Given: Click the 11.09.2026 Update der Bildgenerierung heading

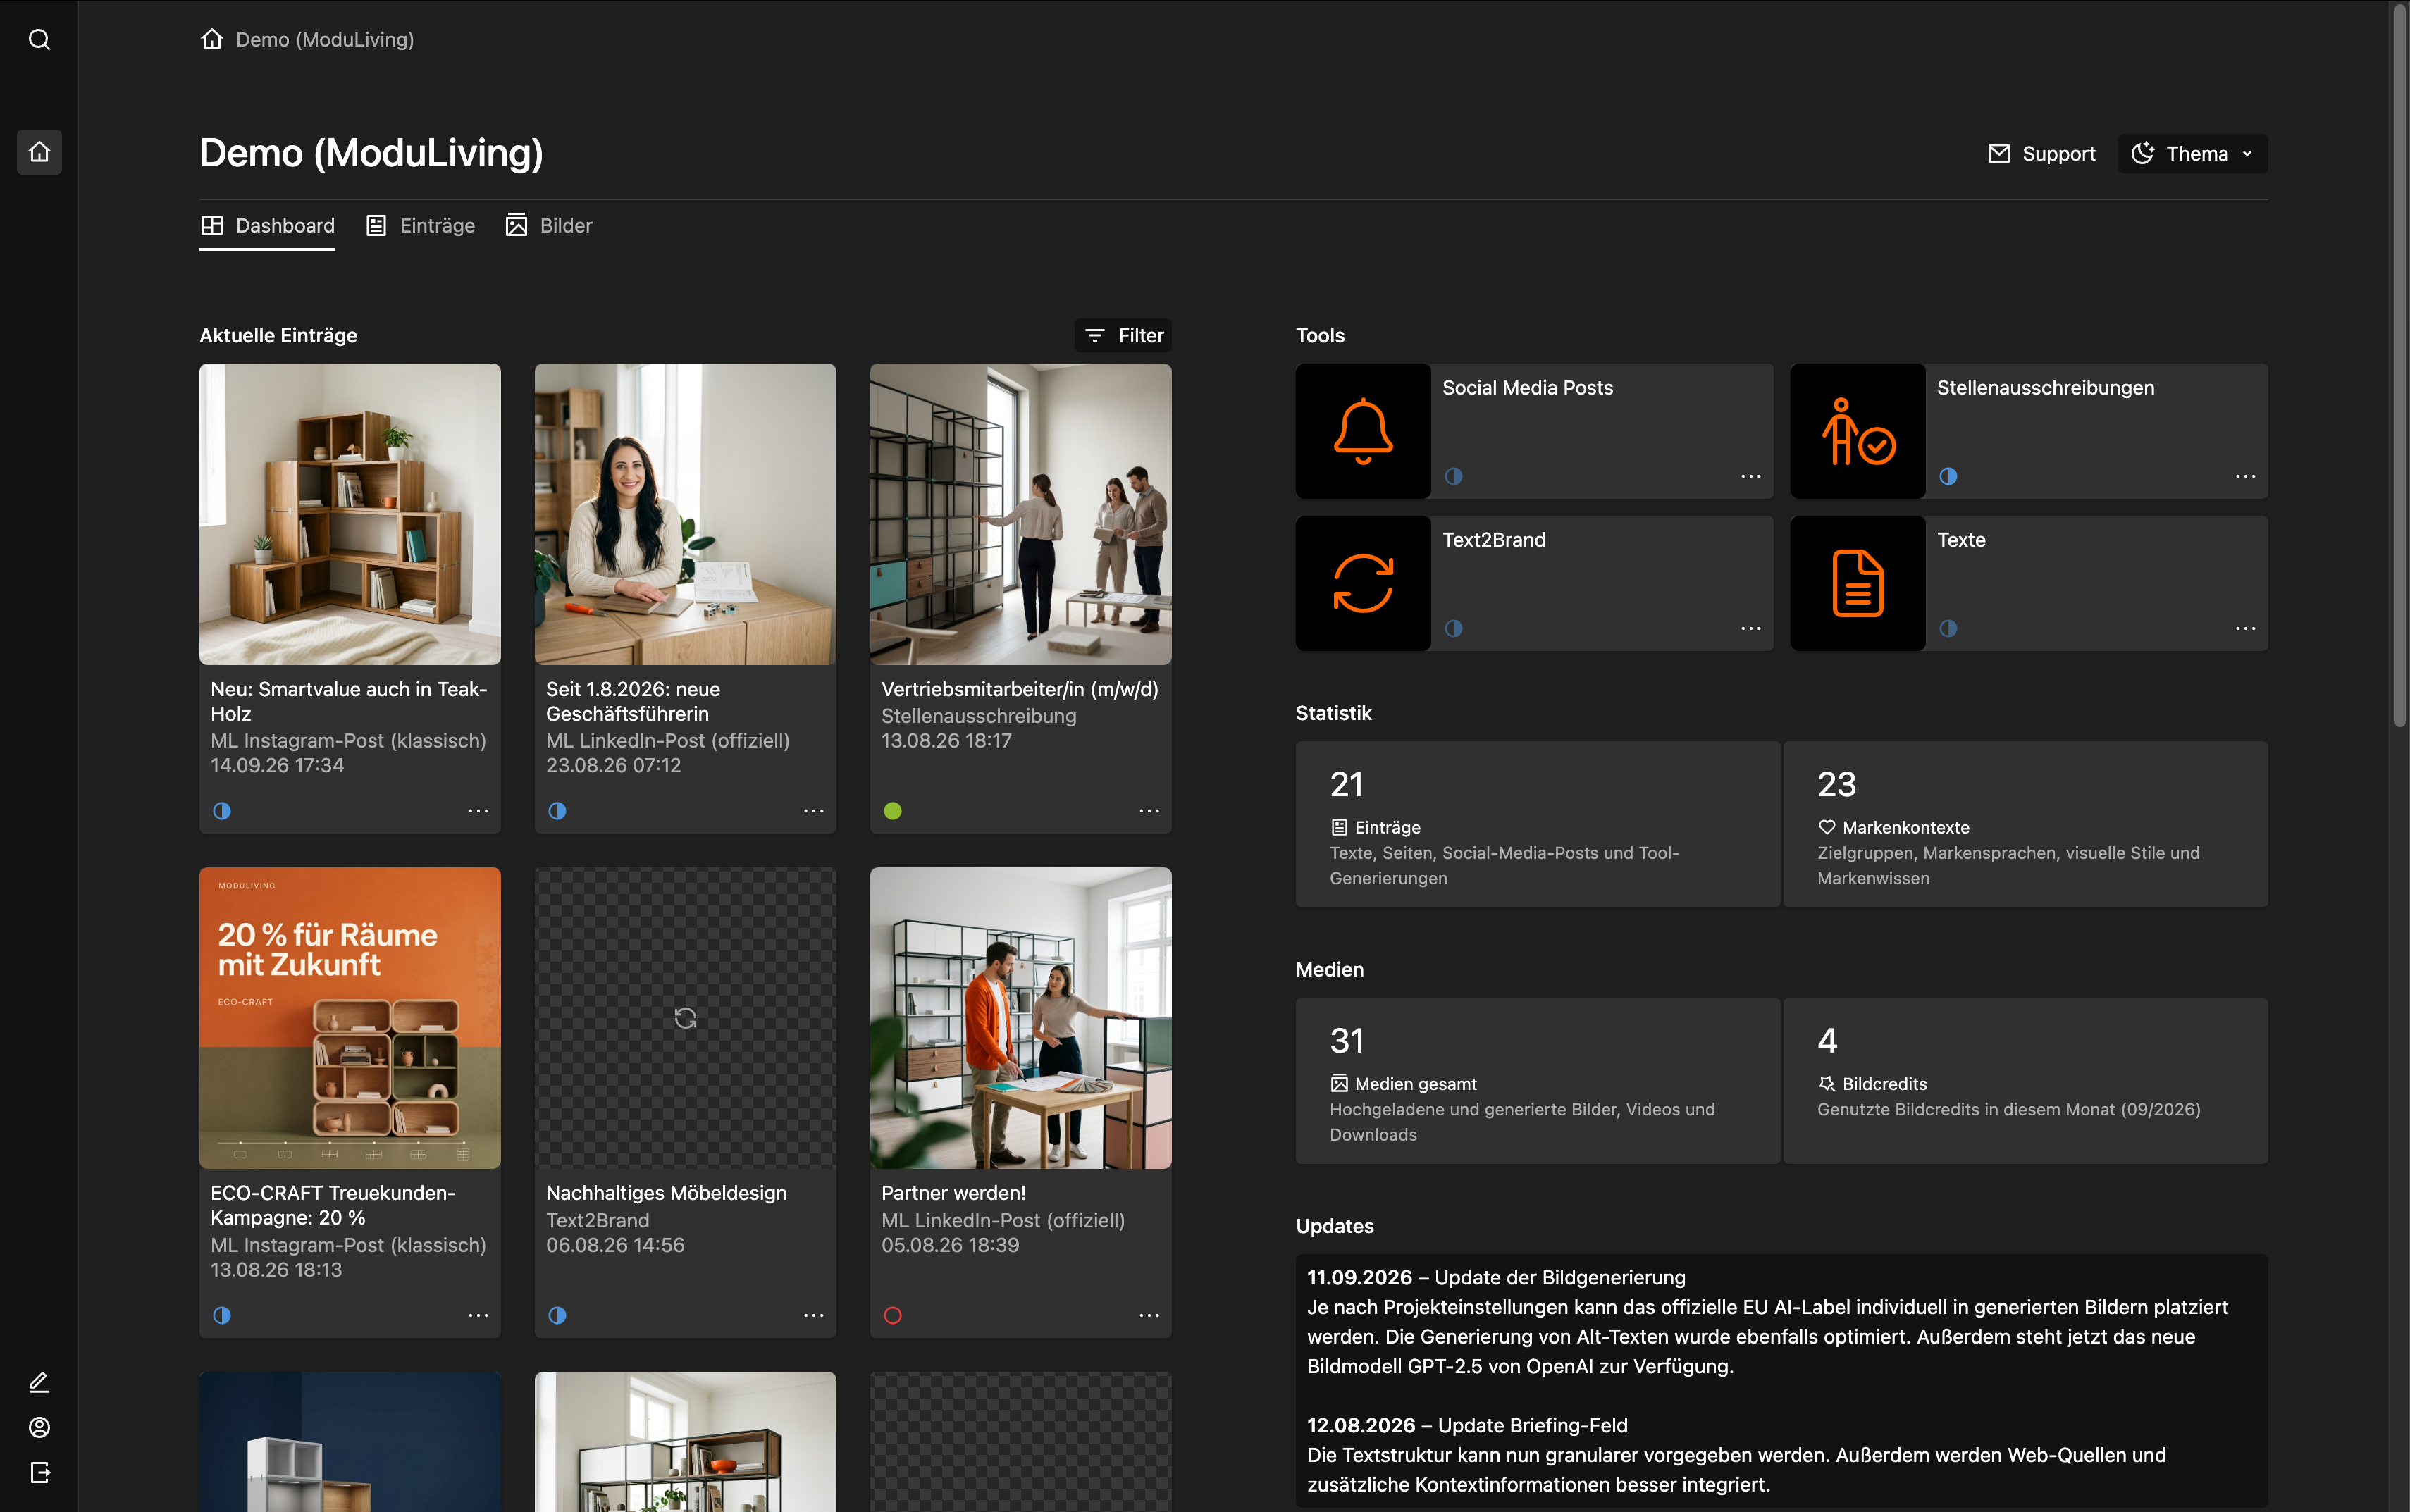Looking at the screenshot, I should point(1496,1277).
